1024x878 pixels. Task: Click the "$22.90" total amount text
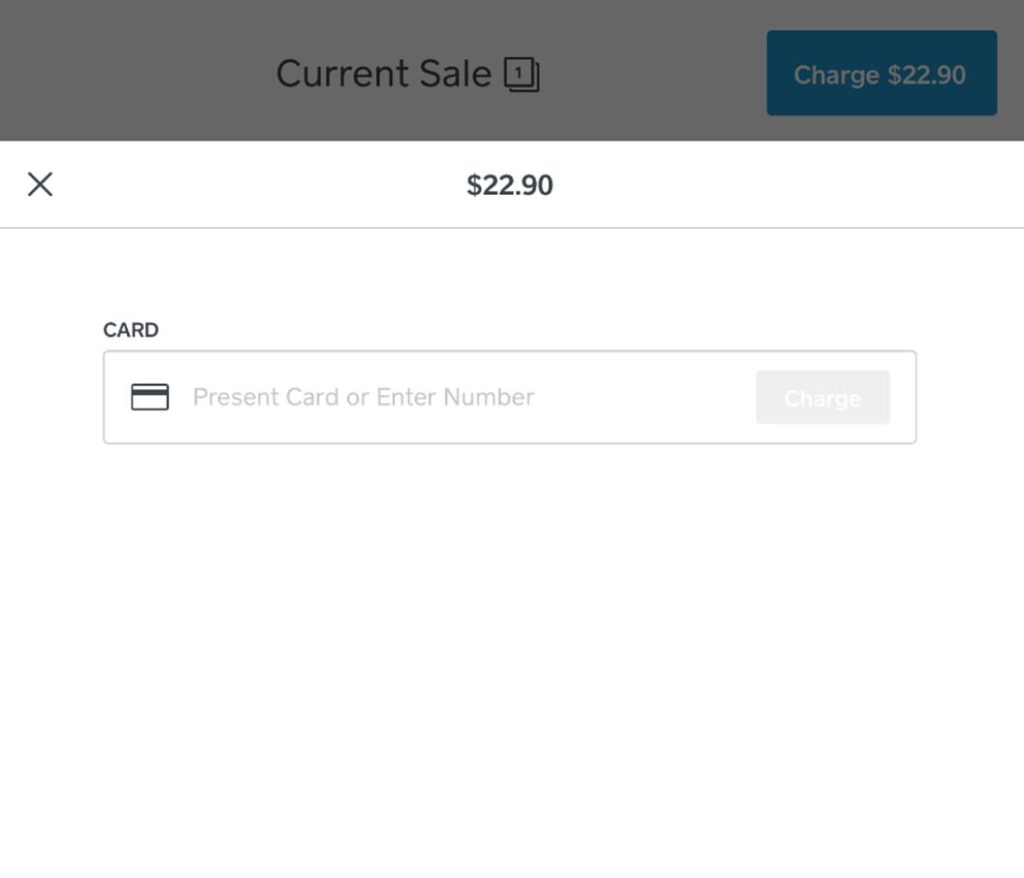(511, 185)
